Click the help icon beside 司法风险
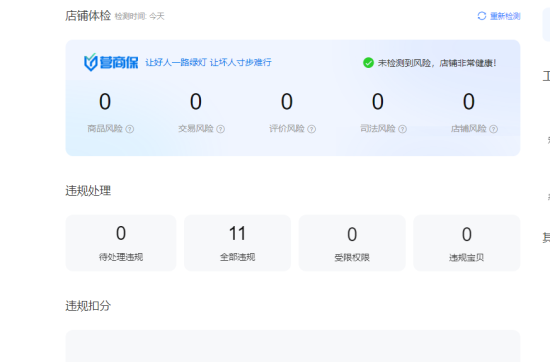Viewport: 550px width, 362px height. 403,129
